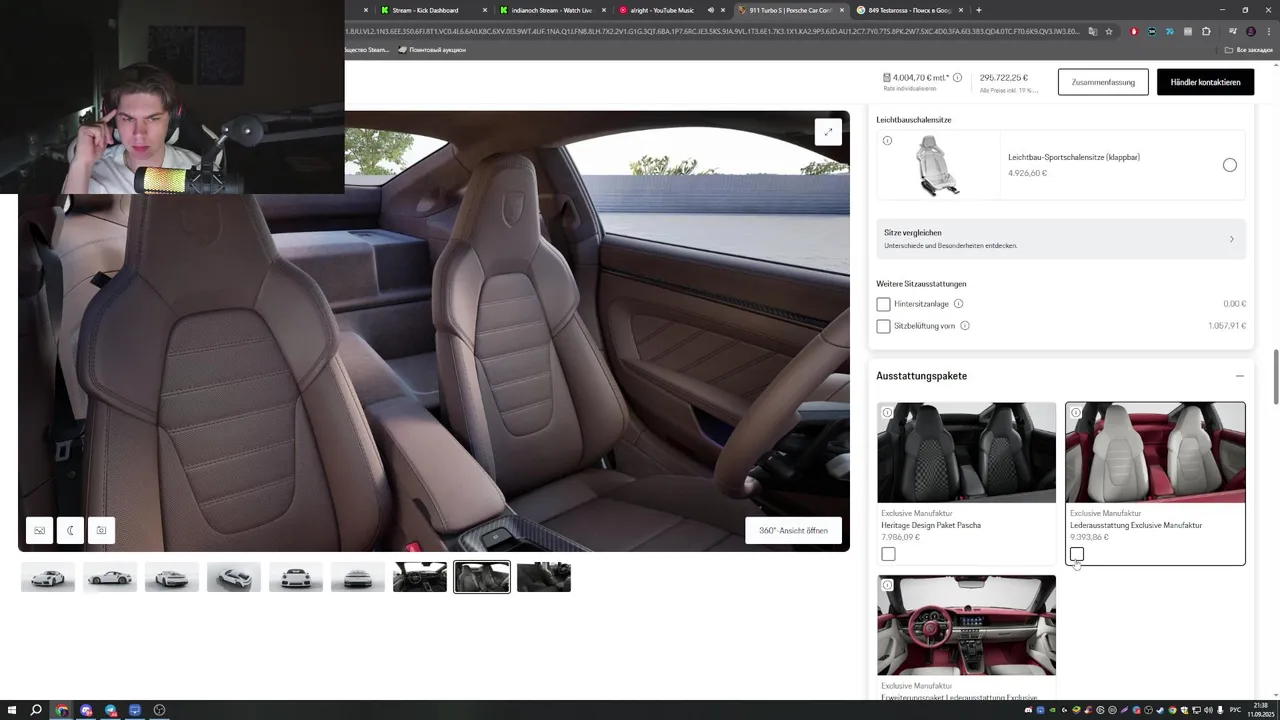
Task: Show info next to monthly rate price
Action: click(957, 78)
